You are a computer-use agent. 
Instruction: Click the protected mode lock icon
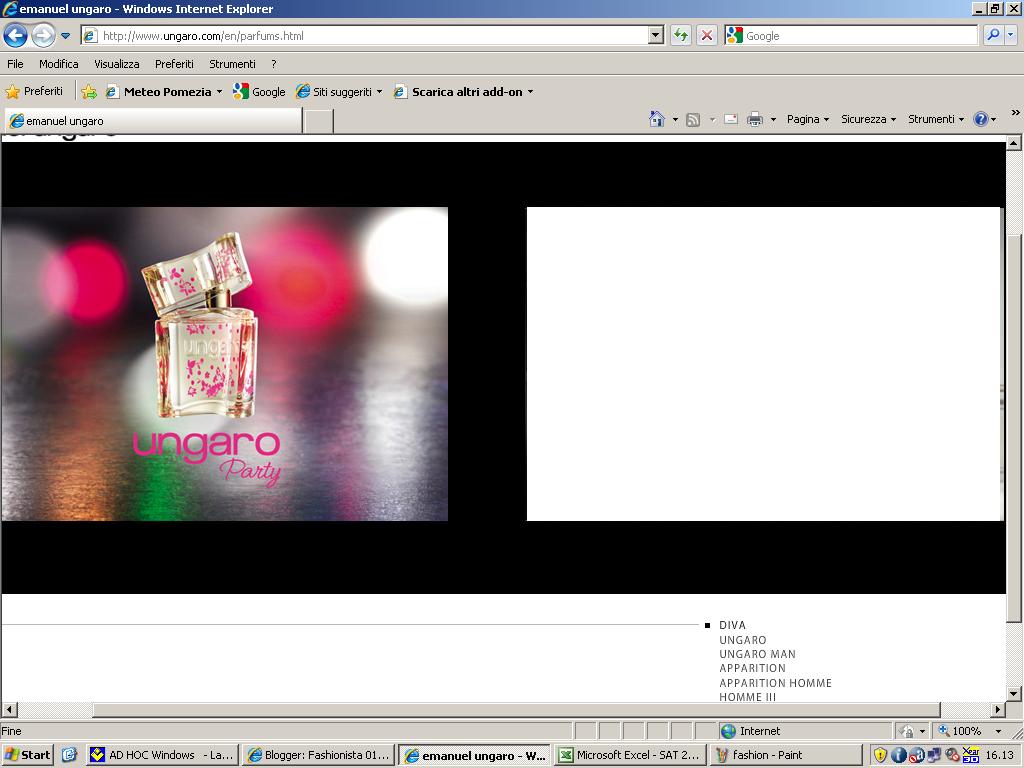click(x=906, y=731)
